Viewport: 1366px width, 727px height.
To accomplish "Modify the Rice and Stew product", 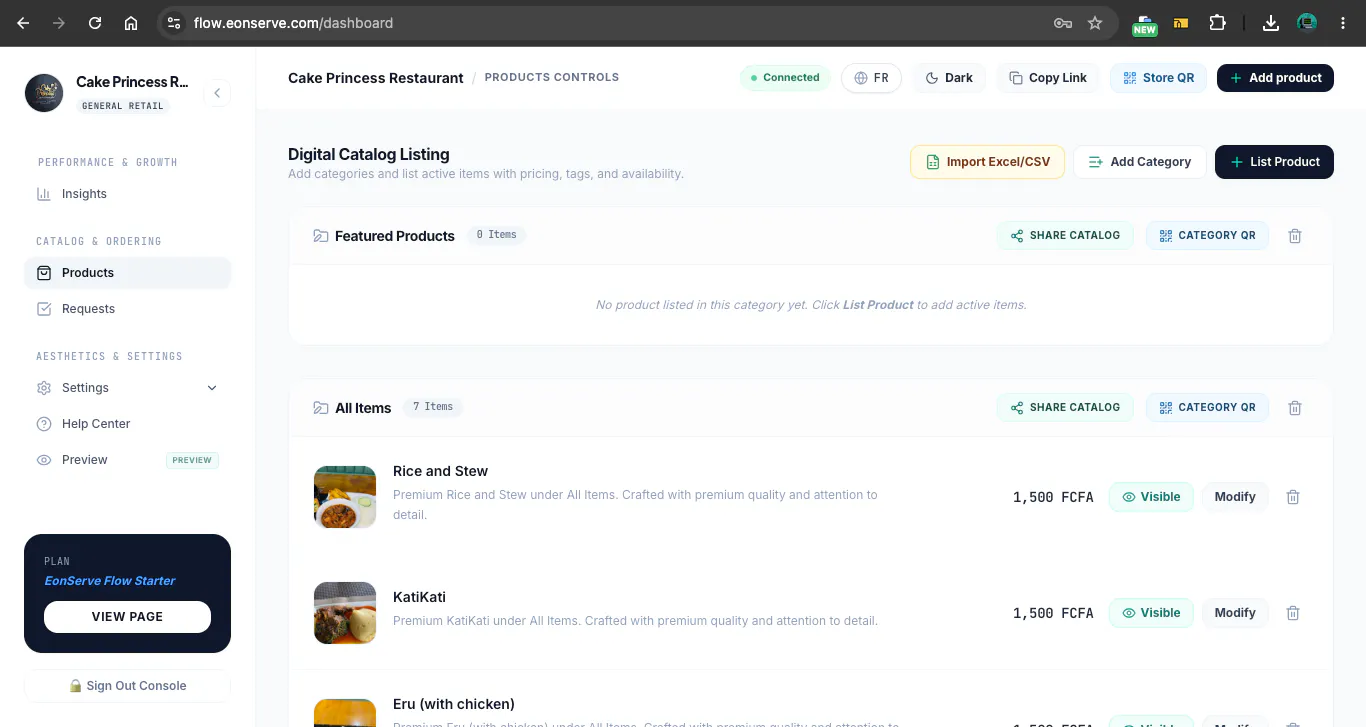I will (1235, 497).
